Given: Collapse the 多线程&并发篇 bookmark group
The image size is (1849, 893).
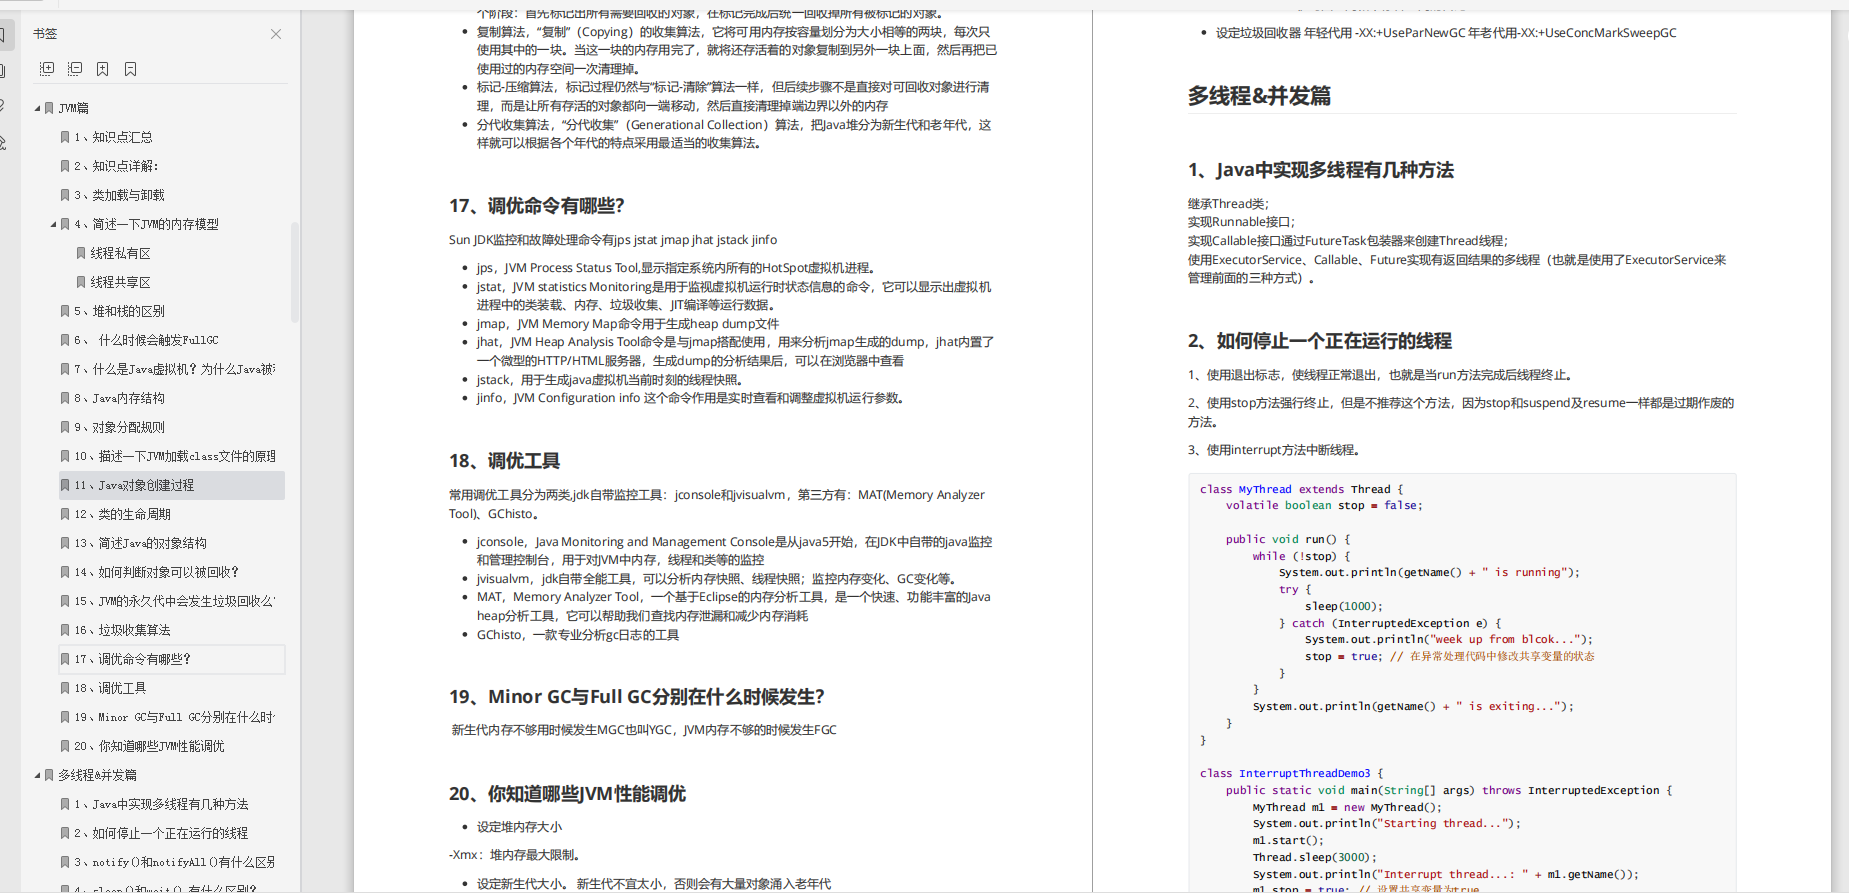Looking at the screenshot, I should tap(38, 775).
